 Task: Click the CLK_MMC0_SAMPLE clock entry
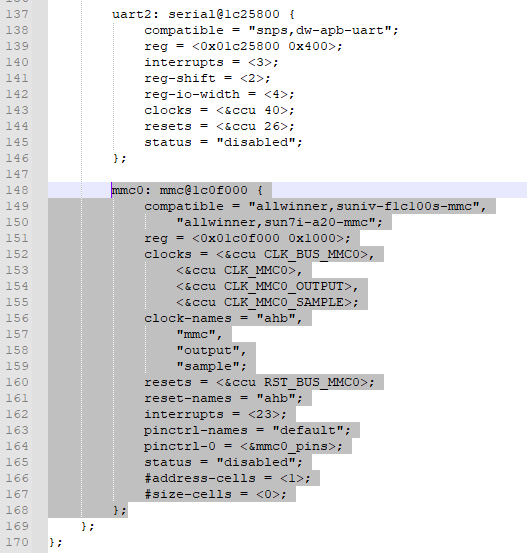click(x=284, y=302)
